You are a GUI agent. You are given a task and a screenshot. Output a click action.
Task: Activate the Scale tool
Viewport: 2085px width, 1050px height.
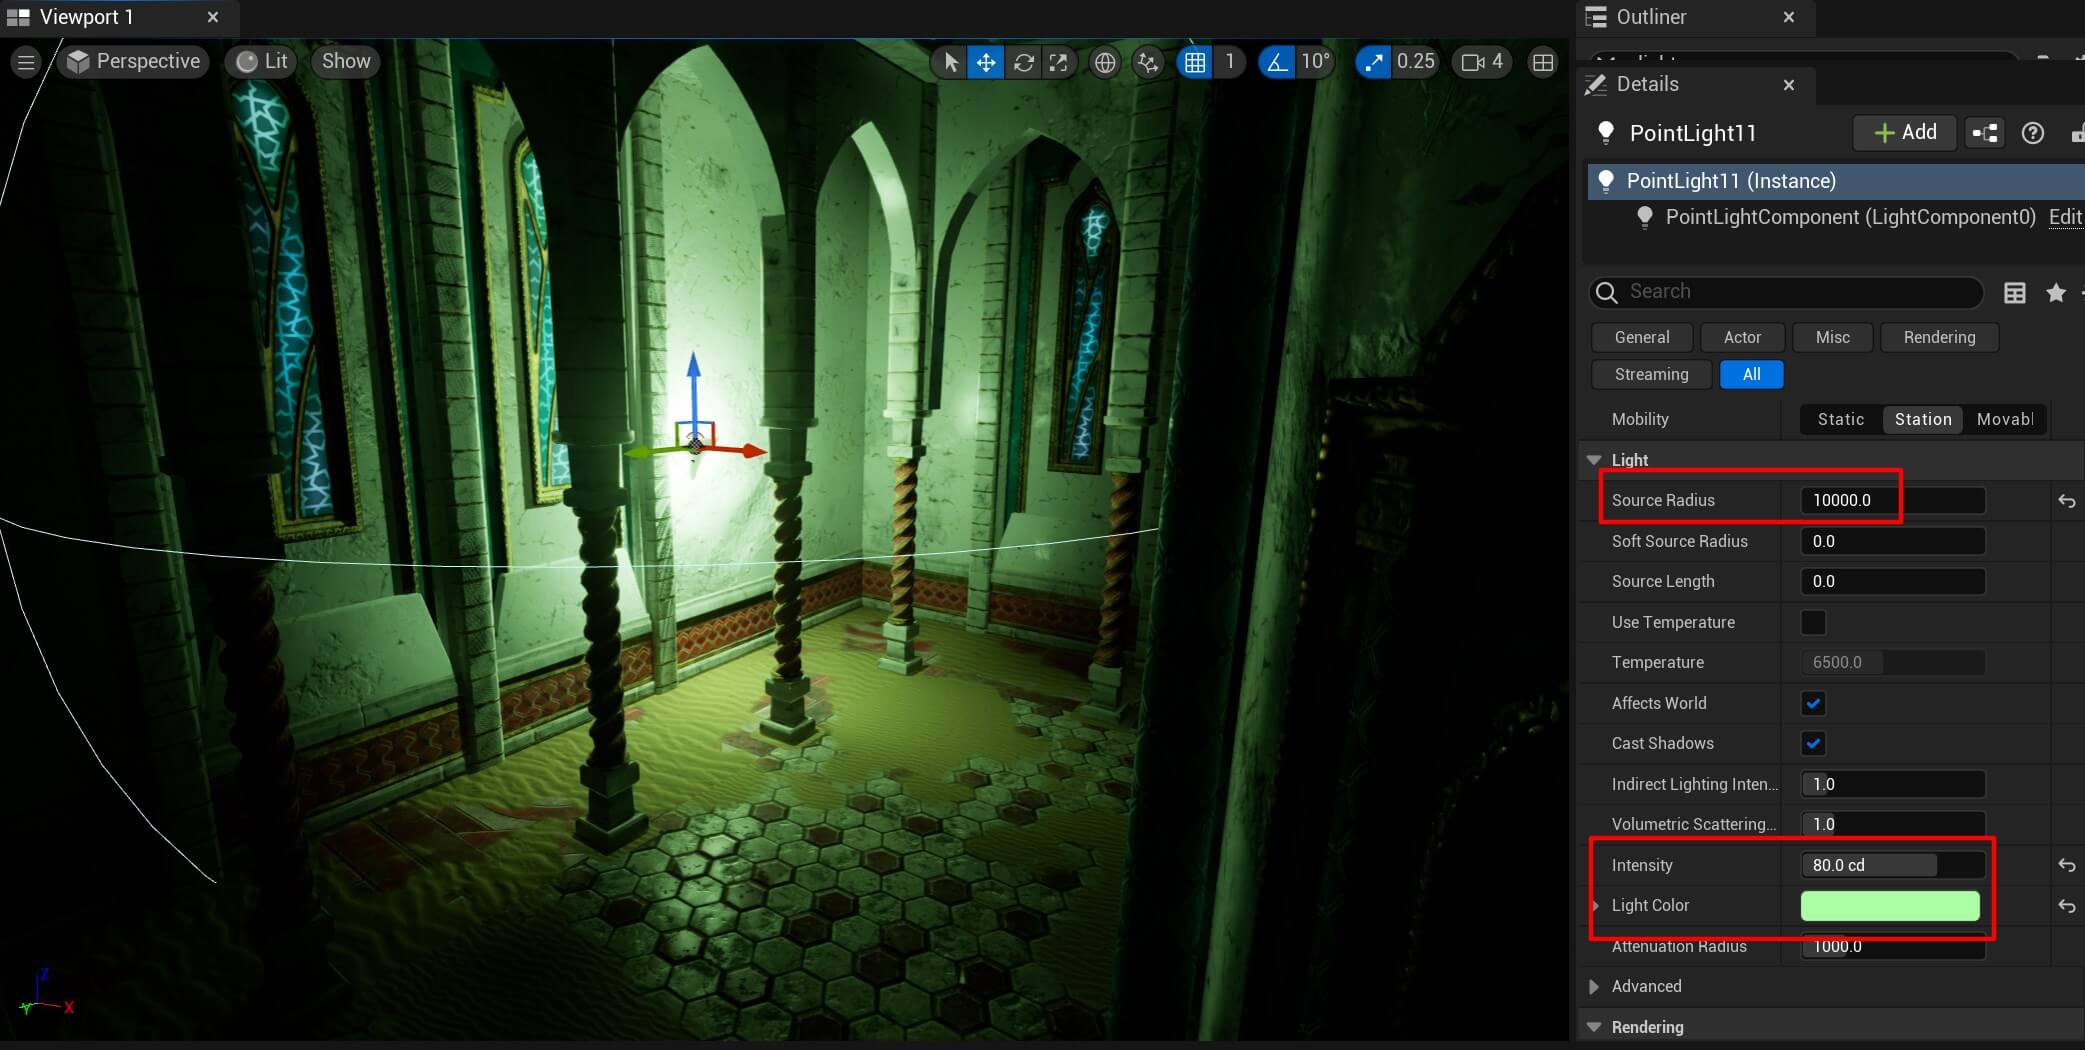click(1058, 62)
